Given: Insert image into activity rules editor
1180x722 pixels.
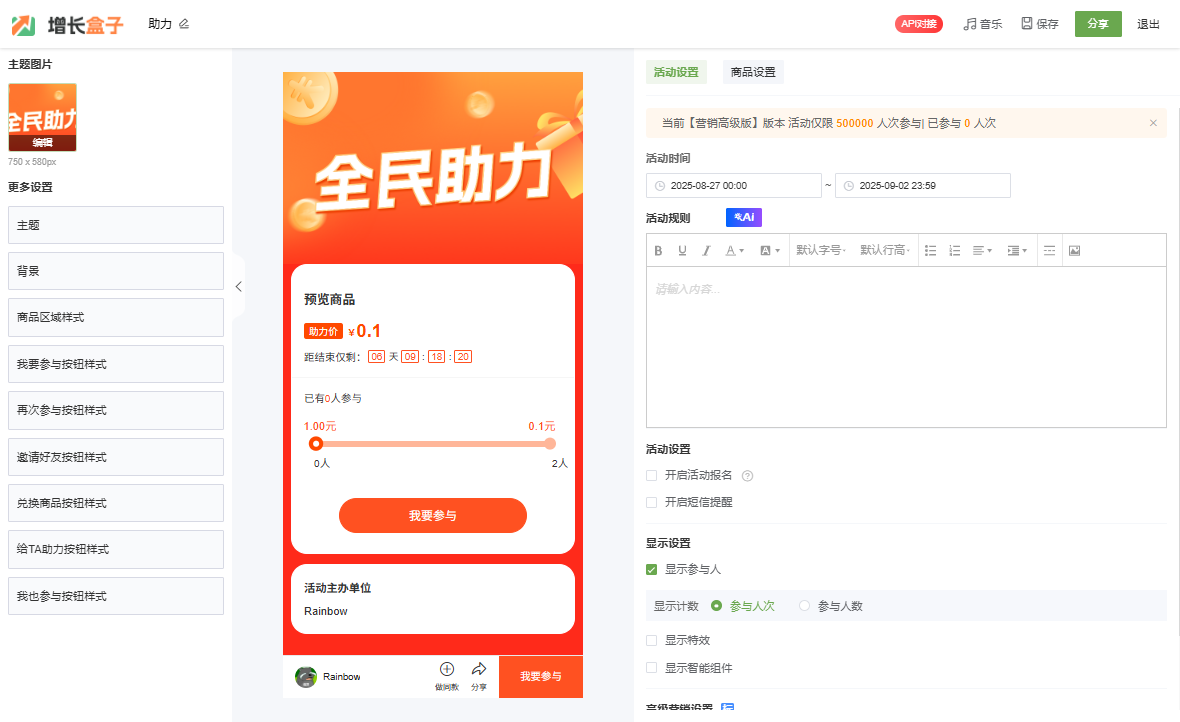Looking at the screenshot, I should pos(1074,251).
